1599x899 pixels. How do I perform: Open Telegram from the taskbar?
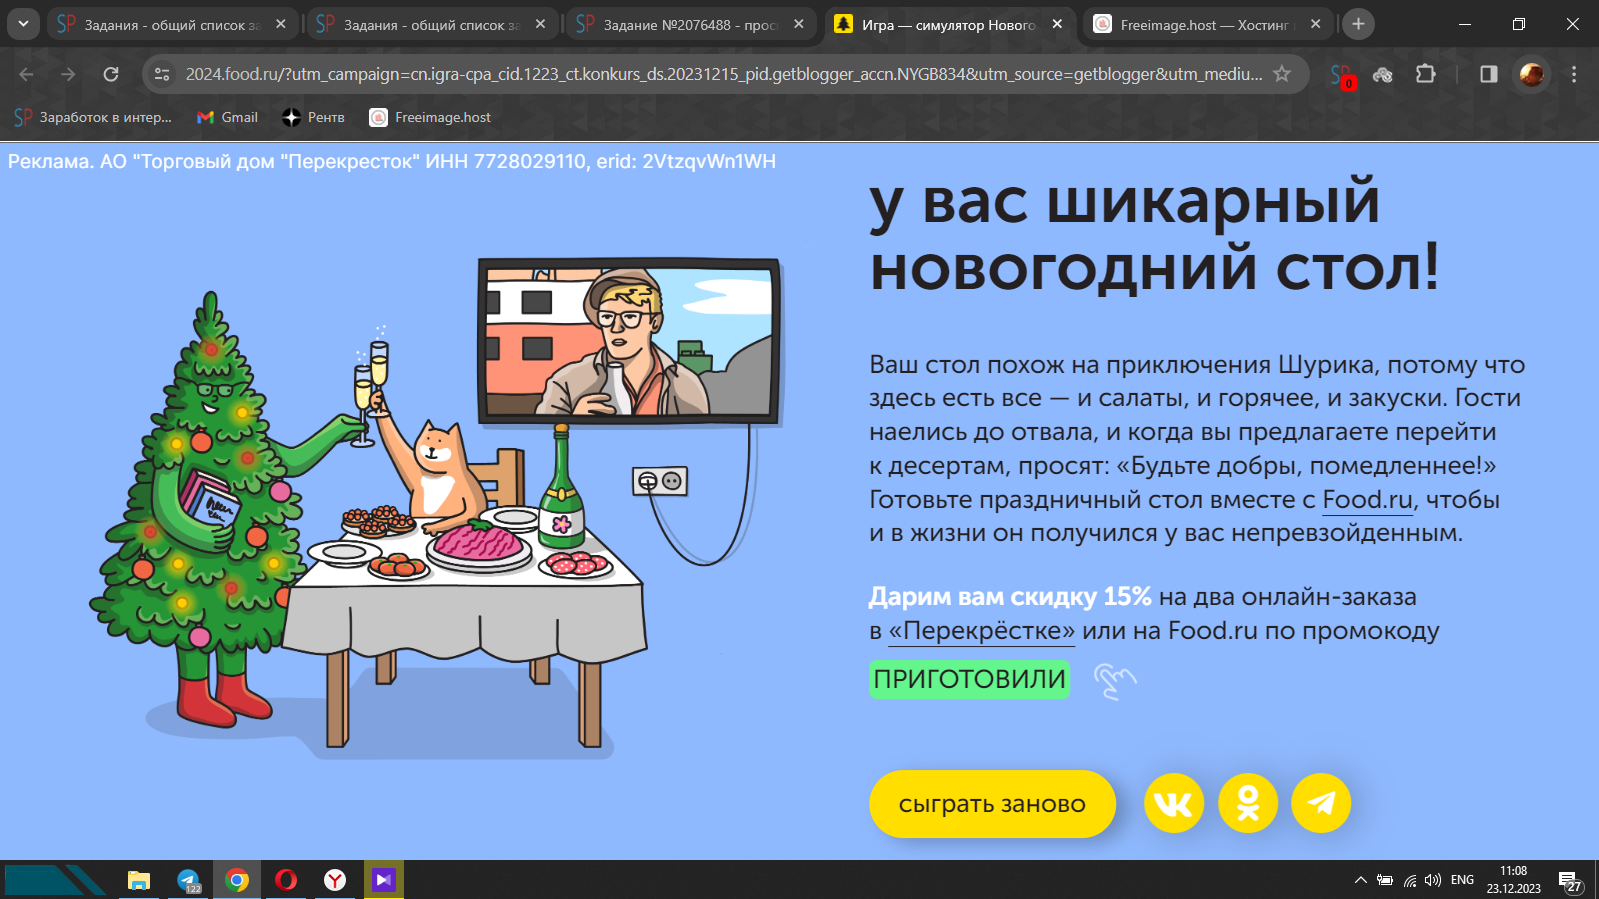(x=188, y=880)
